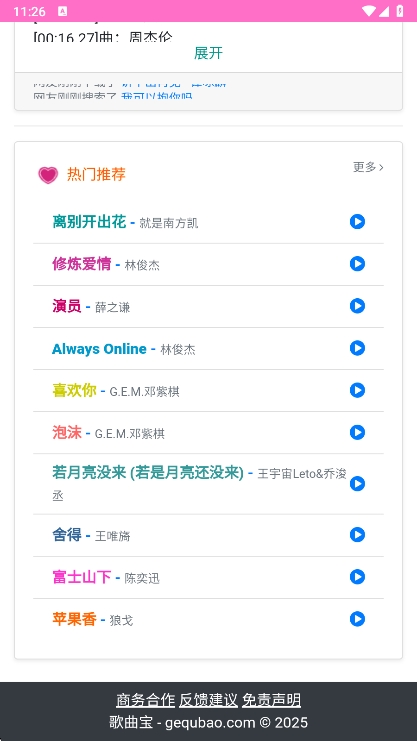The width and height of the screenshot is (417, 741).
Task: Open 免责声明 disclaimer link
Action: click(x=271, y=700)
